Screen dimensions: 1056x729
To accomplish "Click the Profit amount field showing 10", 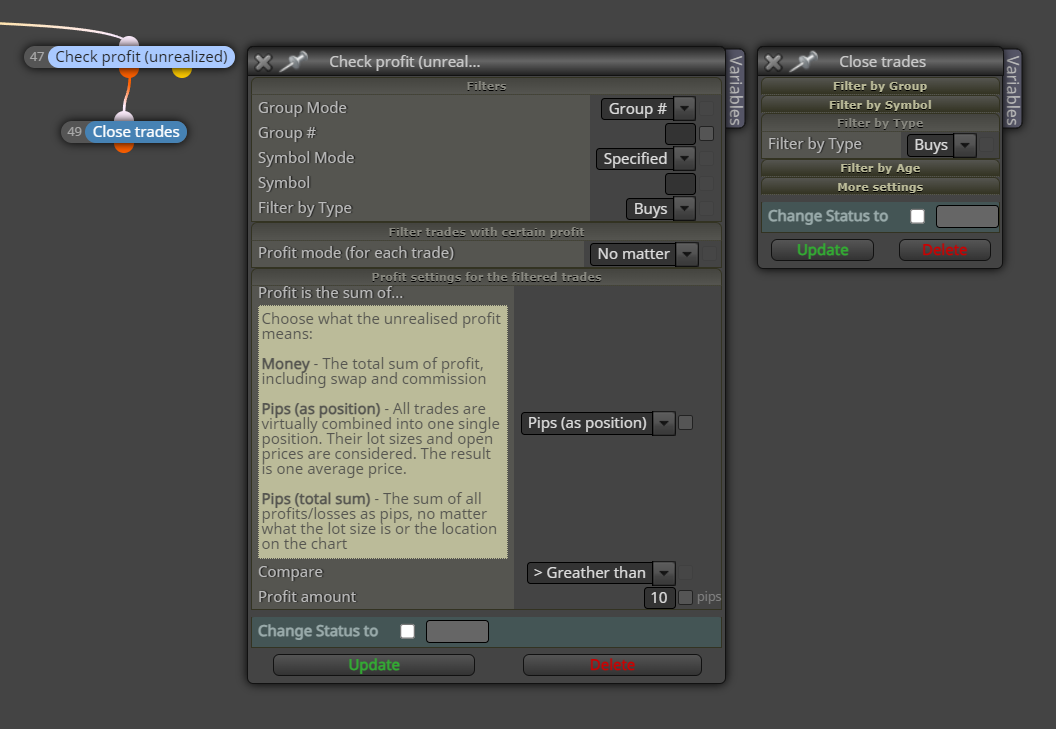I will [x=659, y=598].
